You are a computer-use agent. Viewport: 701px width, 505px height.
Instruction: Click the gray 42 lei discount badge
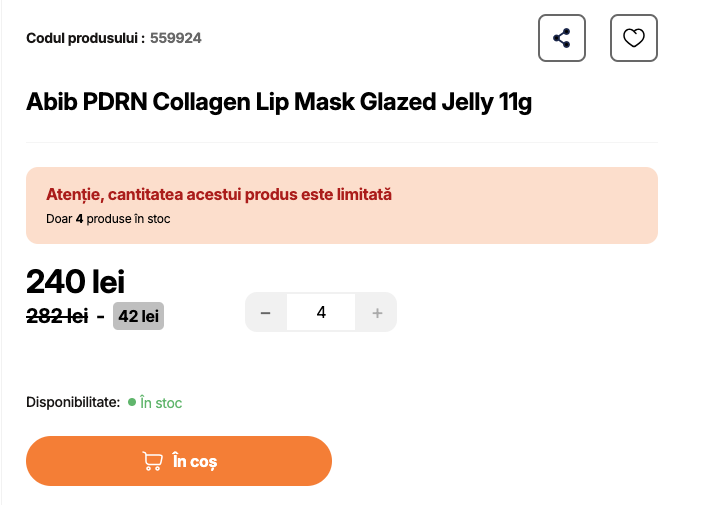[138, 316]
